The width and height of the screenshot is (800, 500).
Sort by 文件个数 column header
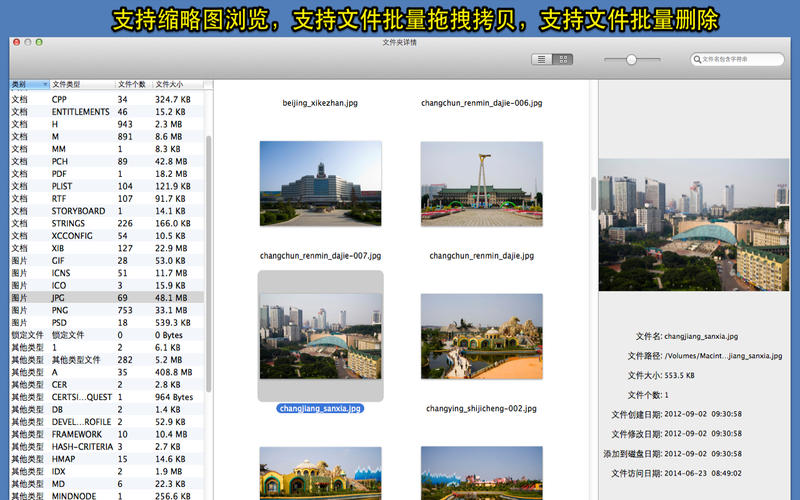point(133,85)
